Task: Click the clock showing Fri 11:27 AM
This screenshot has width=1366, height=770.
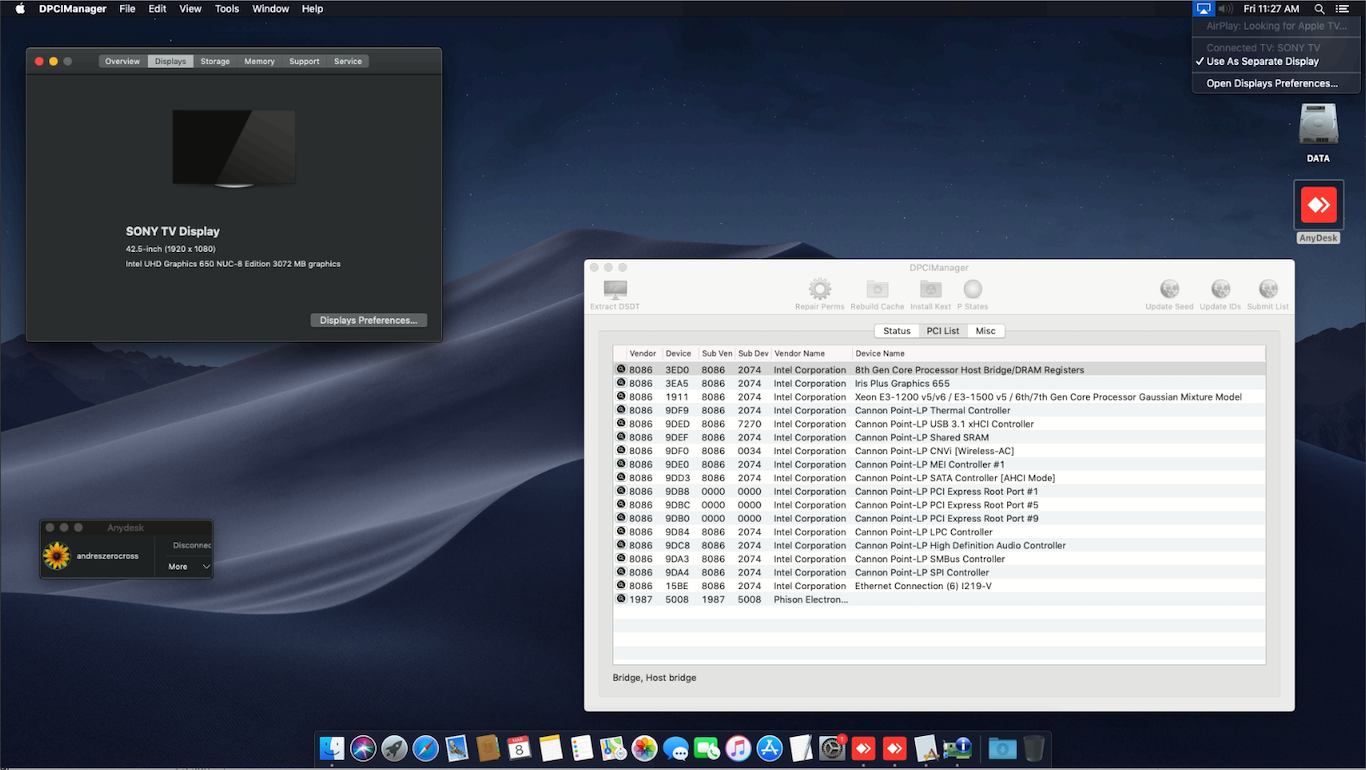Action: tap(1271, 8)
